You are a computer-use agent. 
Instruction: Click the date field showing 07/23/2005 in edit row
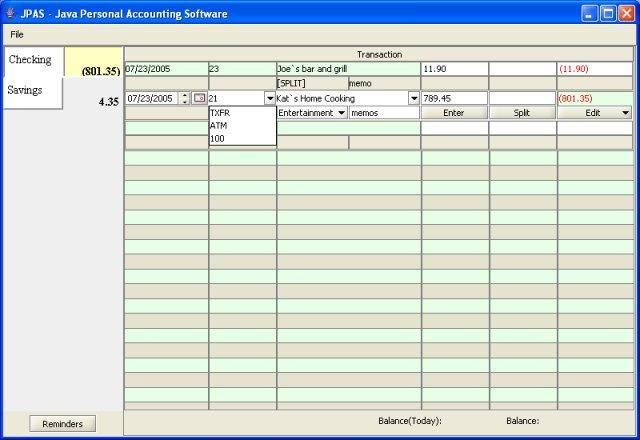click(x=152, y=98)
